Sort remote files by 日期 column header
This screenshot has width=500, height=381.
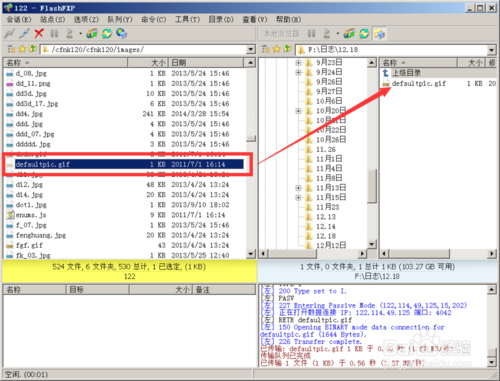pyautogui.click(x=206, y=62)
